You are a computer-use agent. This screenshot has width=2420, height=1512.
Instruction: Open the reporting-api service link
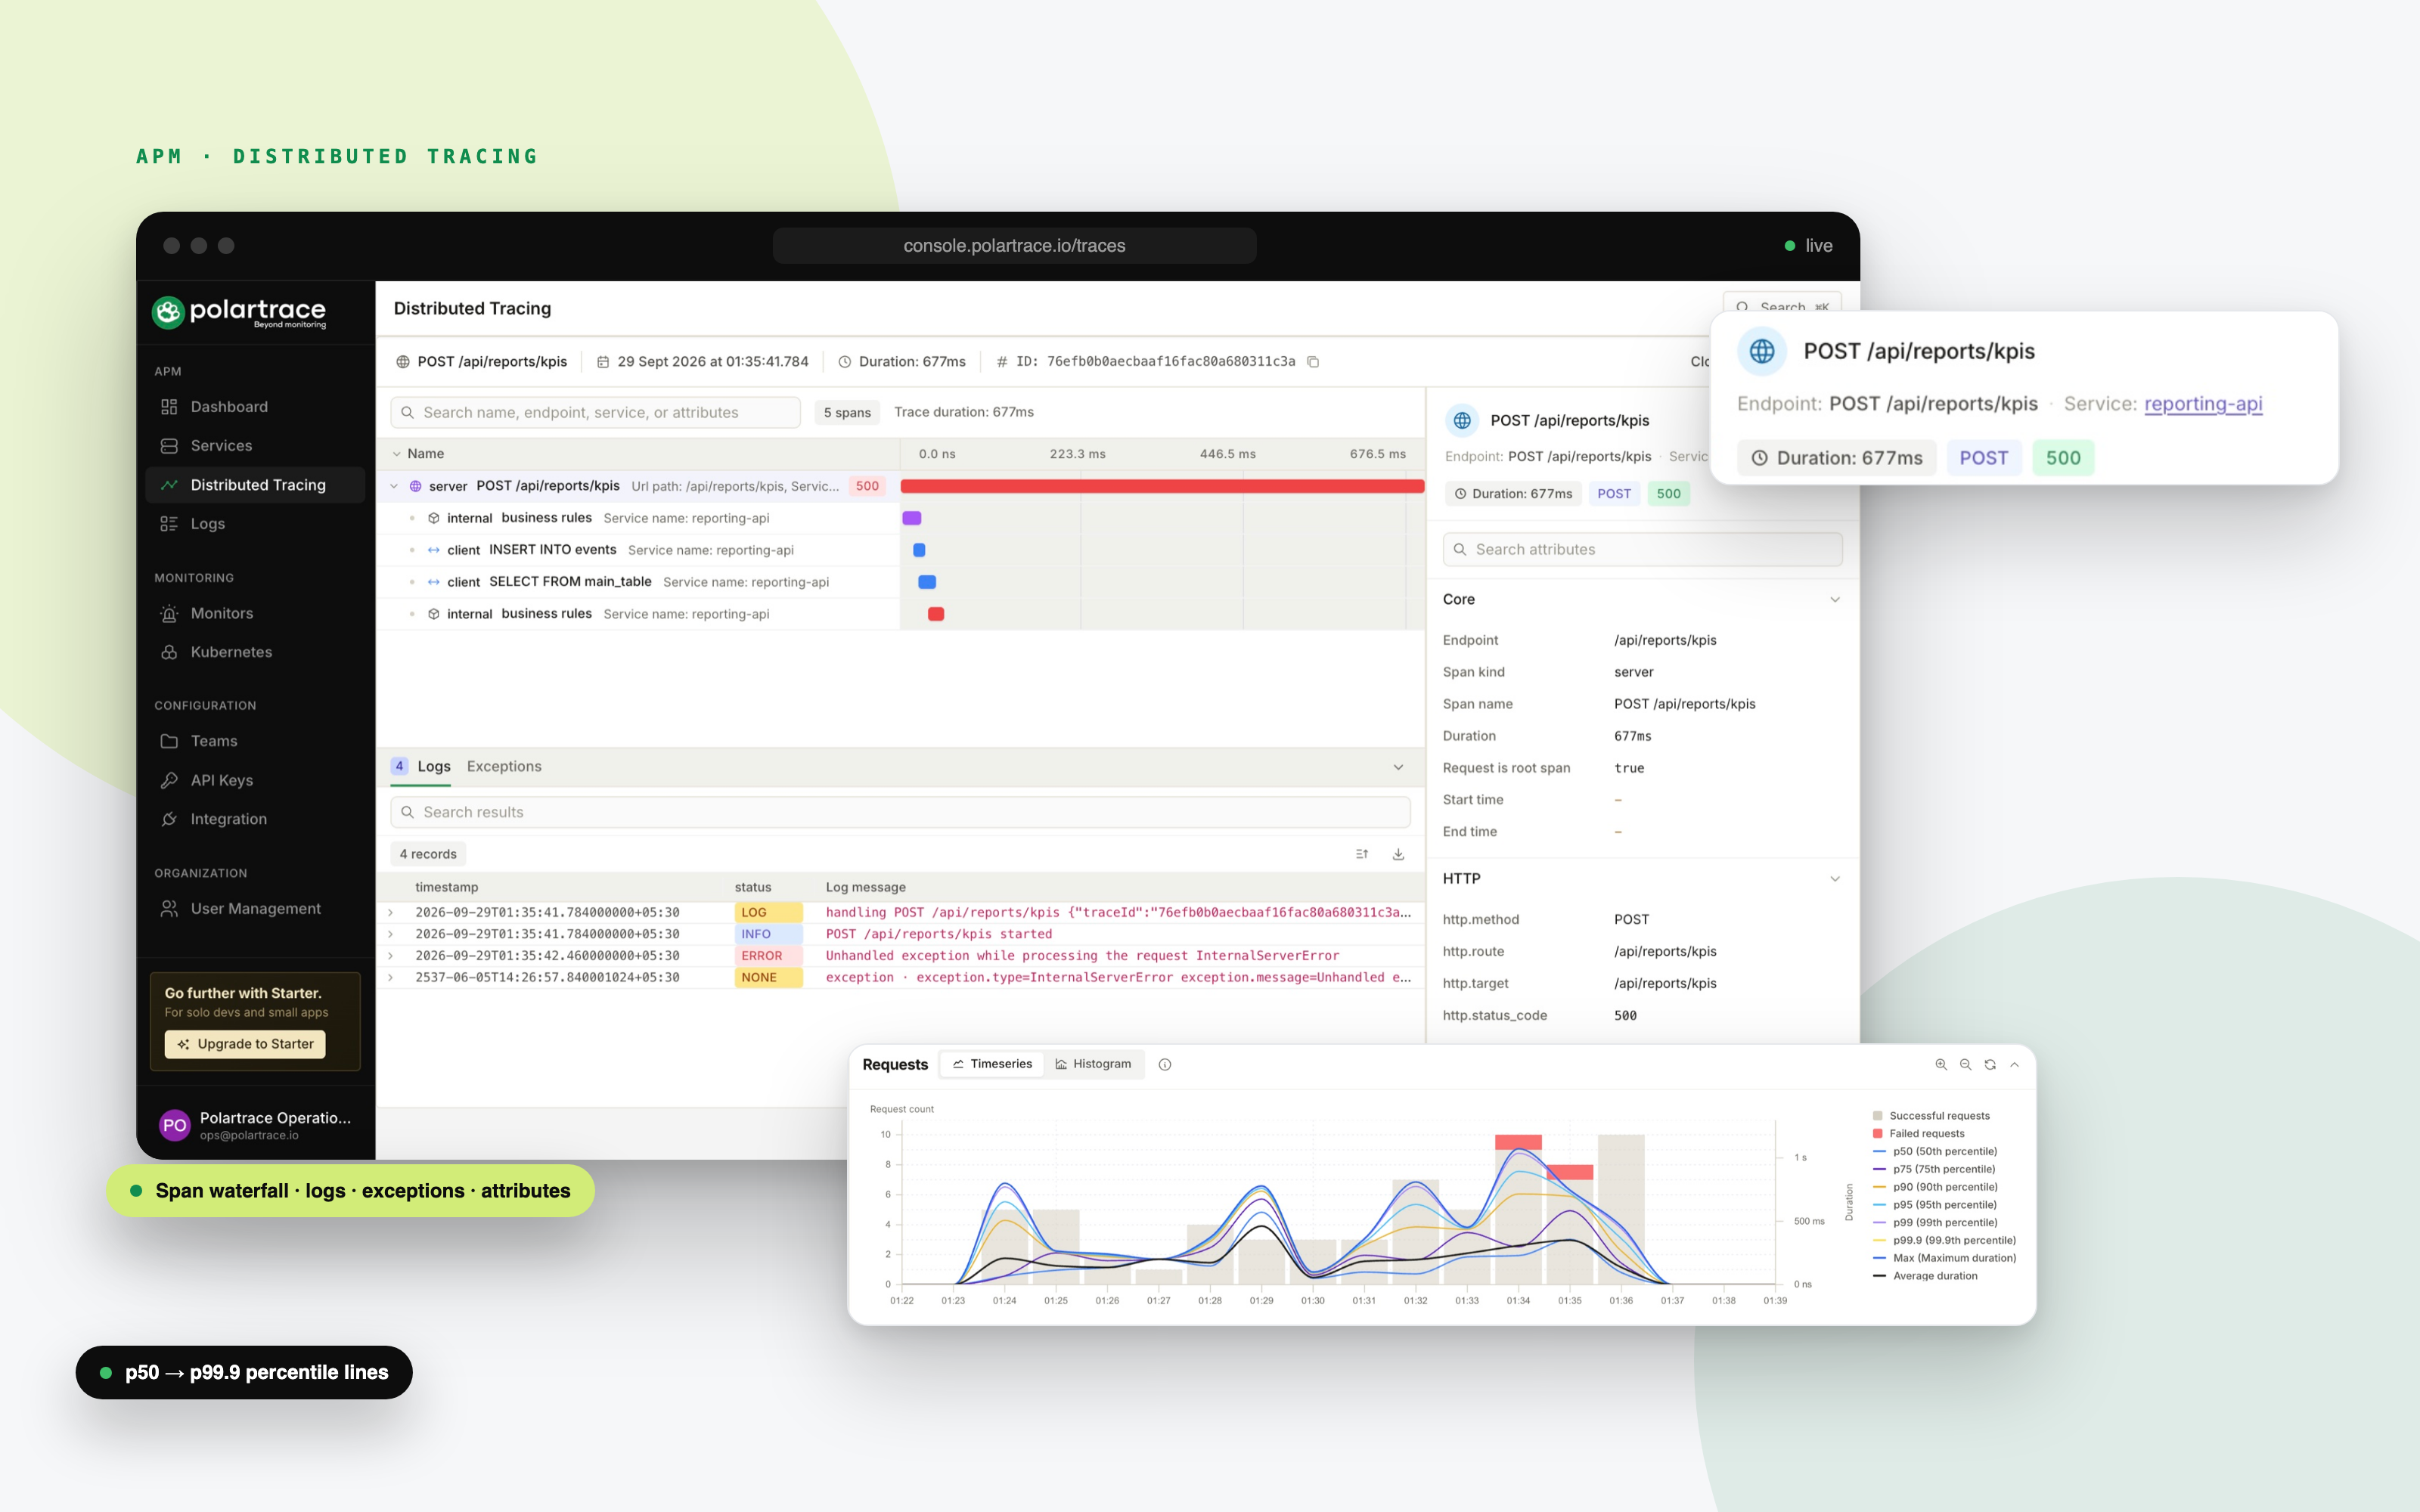[x=2203, y=404]
